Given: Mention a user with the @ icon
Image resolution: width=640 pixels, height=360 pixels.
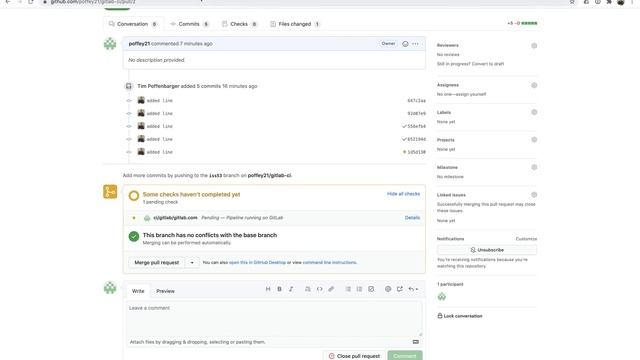Looking at the screenshot, I should click(388, 289).
